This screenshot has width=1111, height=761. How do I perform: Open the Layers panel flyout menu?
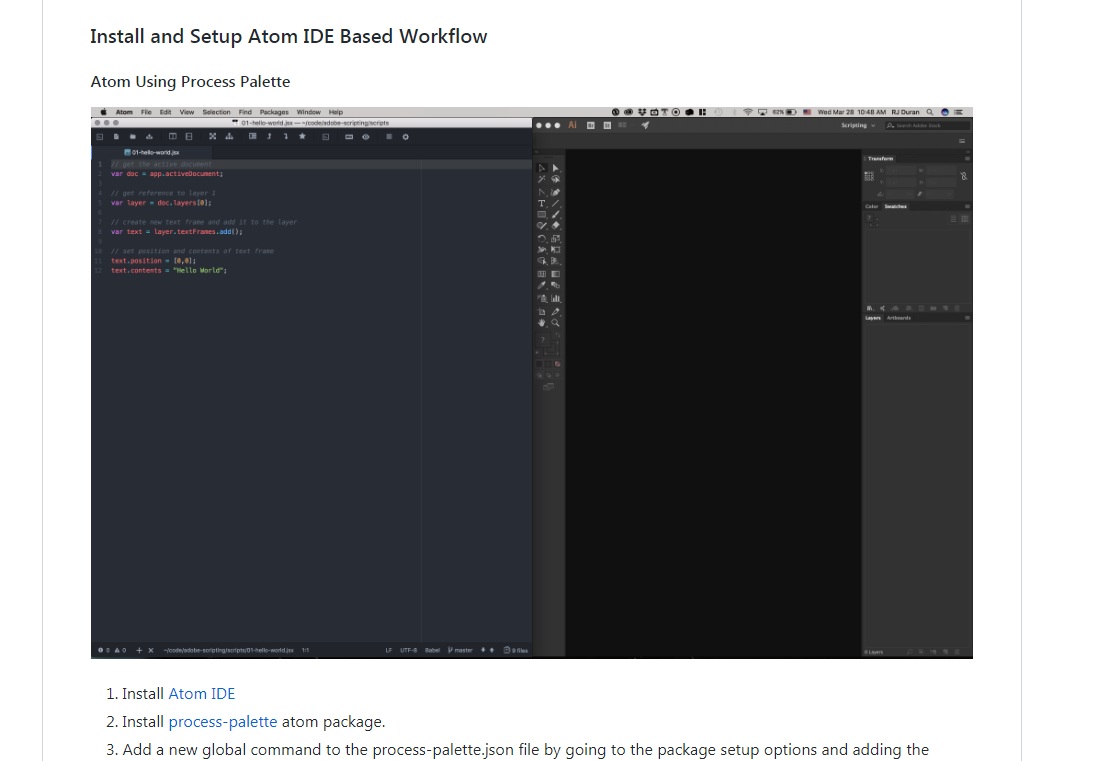click(x=967, y=318)
